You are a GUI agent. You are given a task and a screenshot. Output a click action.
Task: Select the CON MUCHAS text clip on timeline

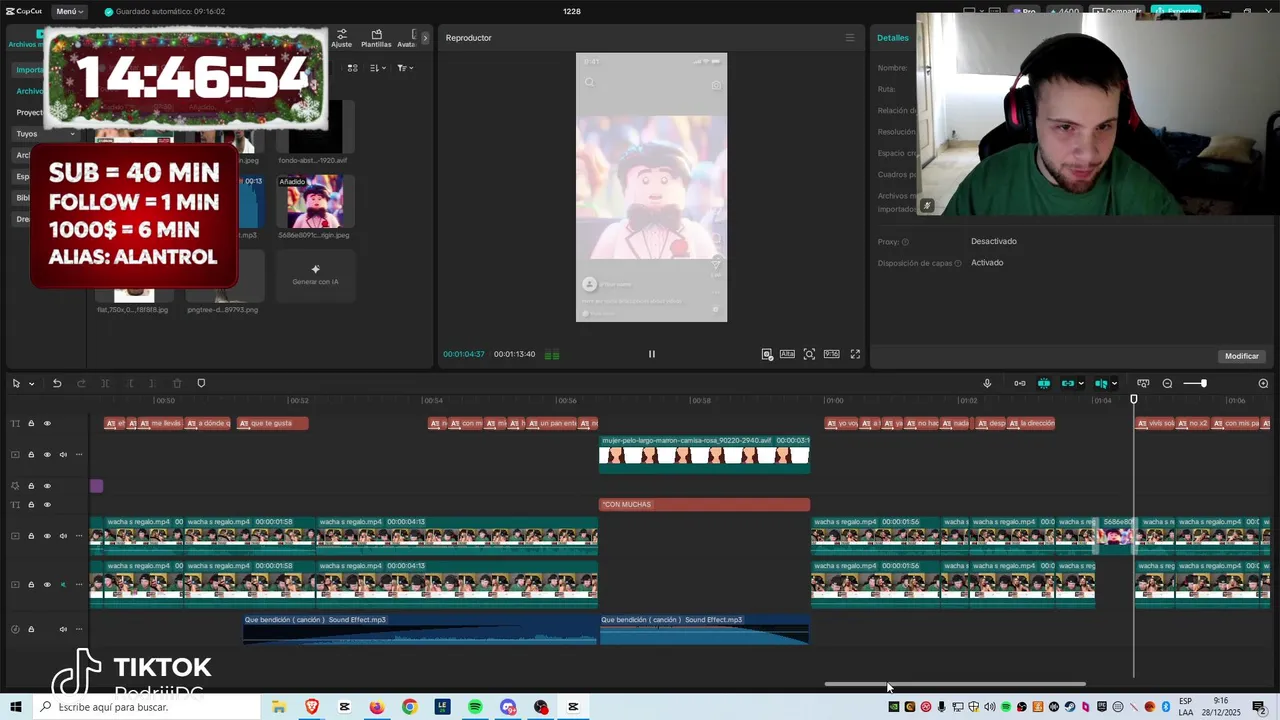pos(704,505)
